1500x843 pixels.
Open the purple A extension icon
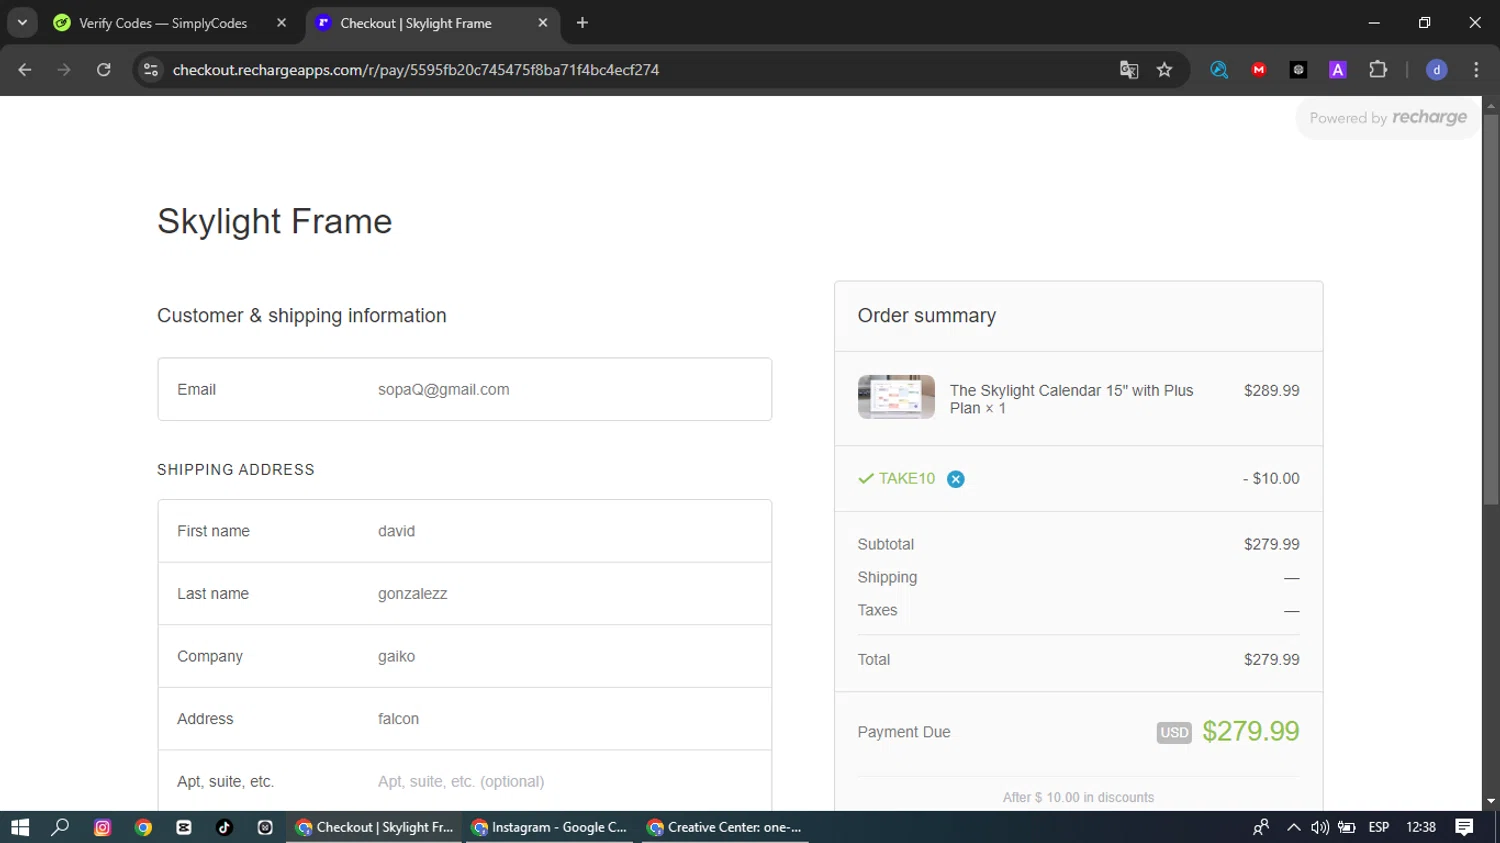1338,70
